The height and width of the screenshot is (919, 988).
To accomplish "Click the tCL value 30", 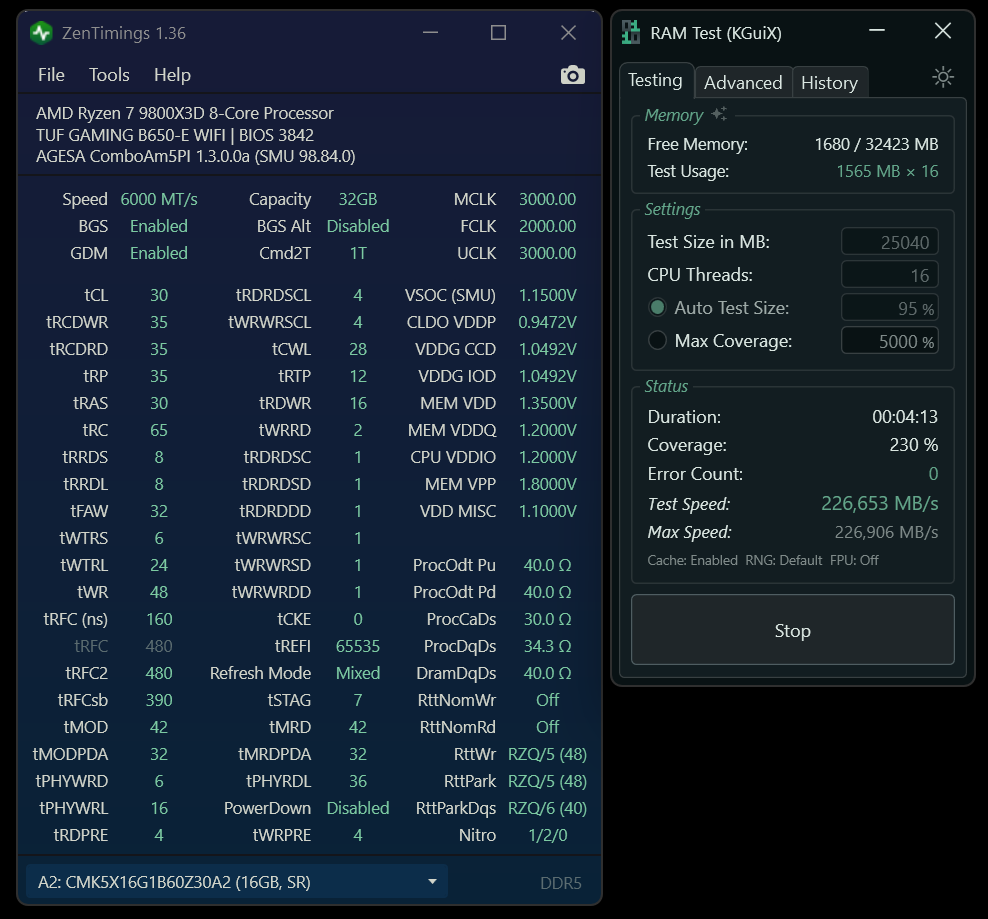I will 159,295.
